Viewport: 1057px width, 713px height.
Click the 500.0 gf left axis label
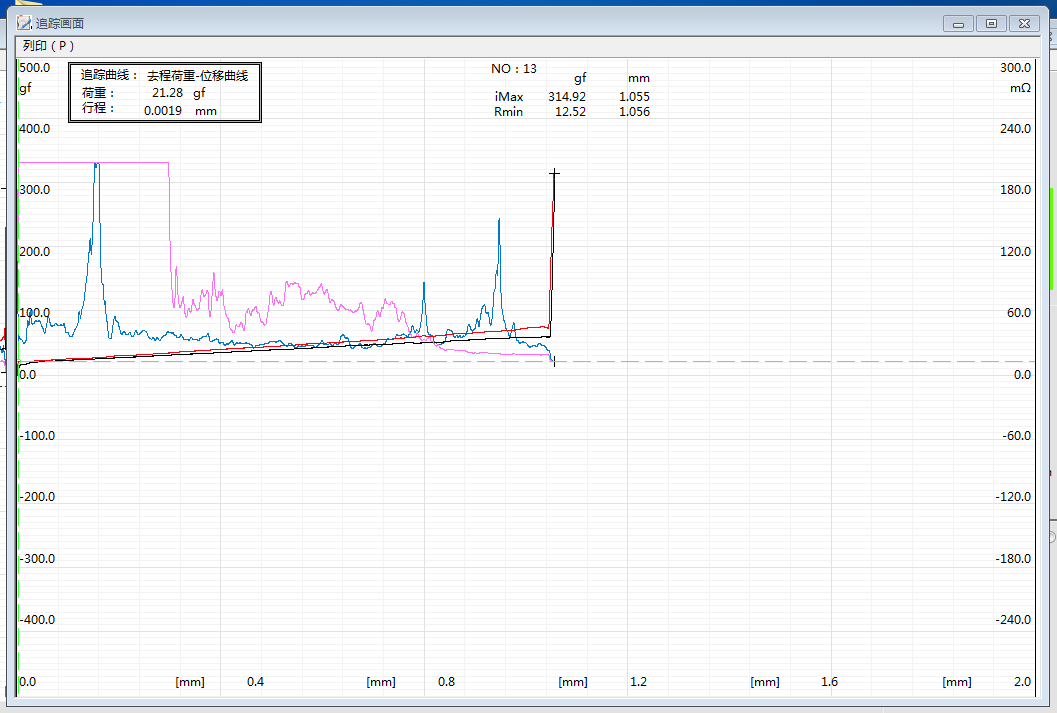tap(35, 68)
